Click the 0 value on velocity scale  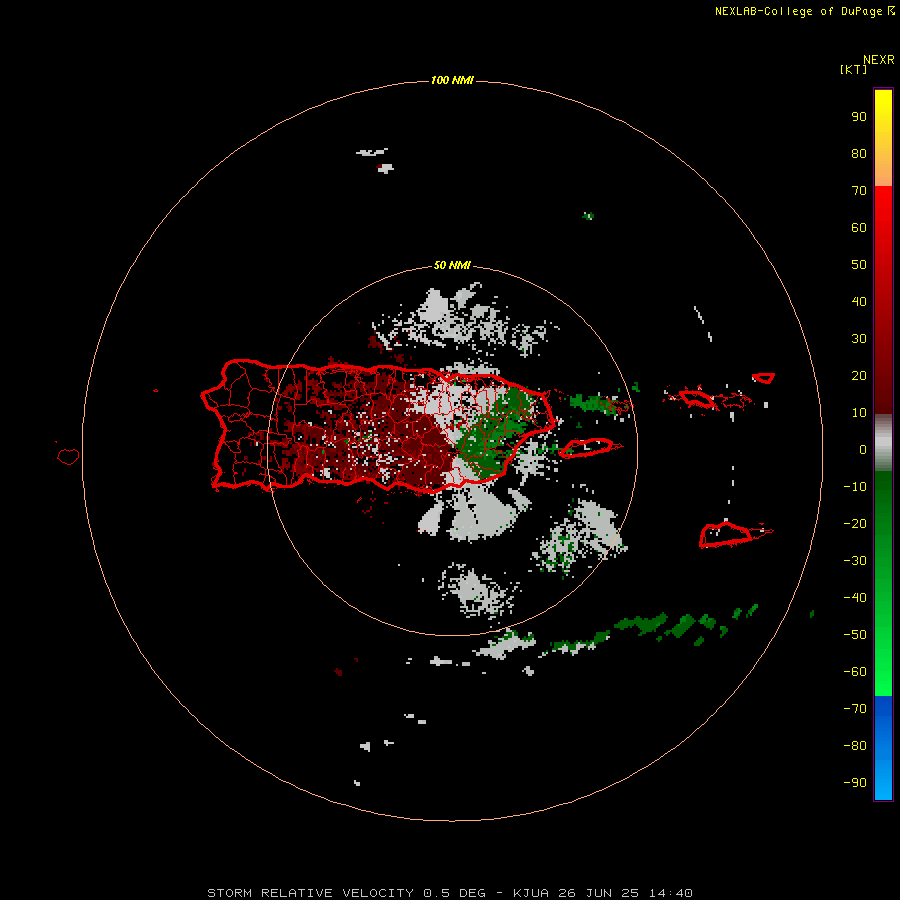pos(863,450)
